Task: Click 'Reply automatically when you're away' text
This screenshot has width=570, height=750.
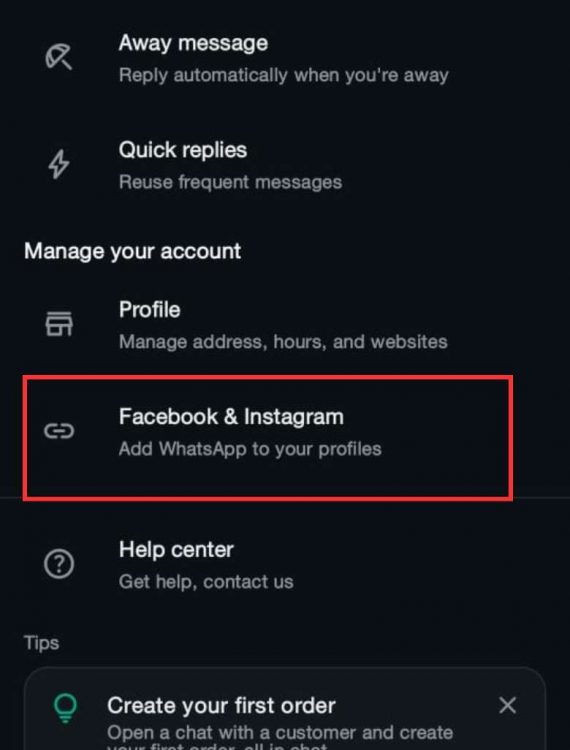Action: (284, 75)
